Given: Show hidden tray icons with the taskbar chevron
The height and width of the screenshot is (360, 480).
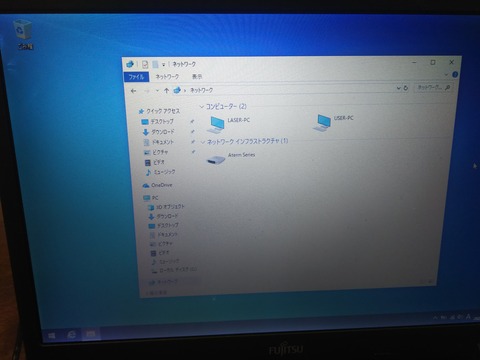Looking at the screenshot, I should [436, 318].
